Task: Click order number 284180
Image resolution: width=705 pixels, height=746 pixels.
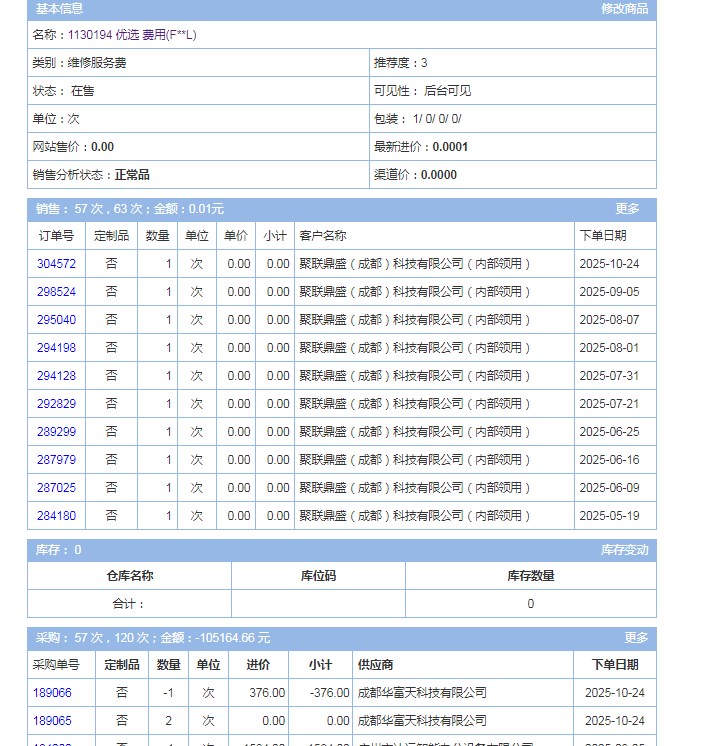Action: [x=56, y=516]
